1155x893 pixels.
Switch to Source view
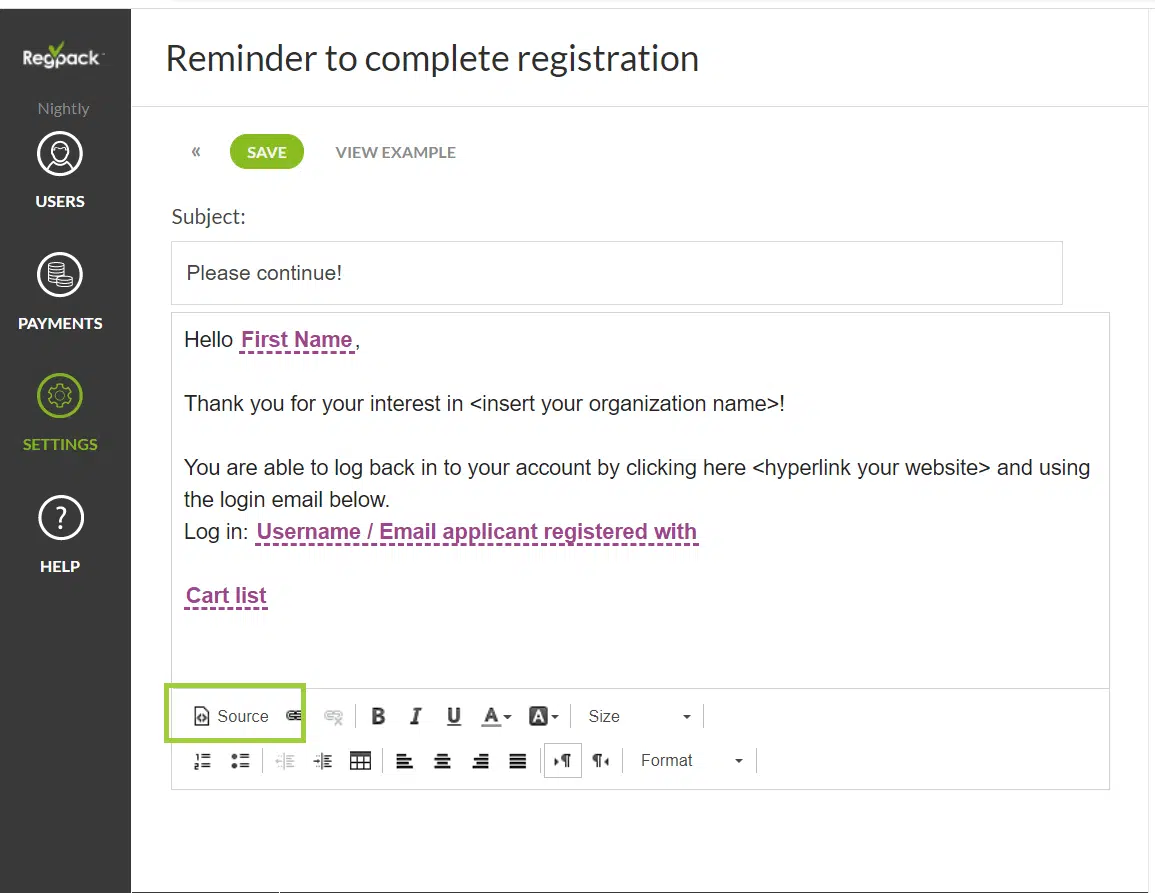point(233,716)
